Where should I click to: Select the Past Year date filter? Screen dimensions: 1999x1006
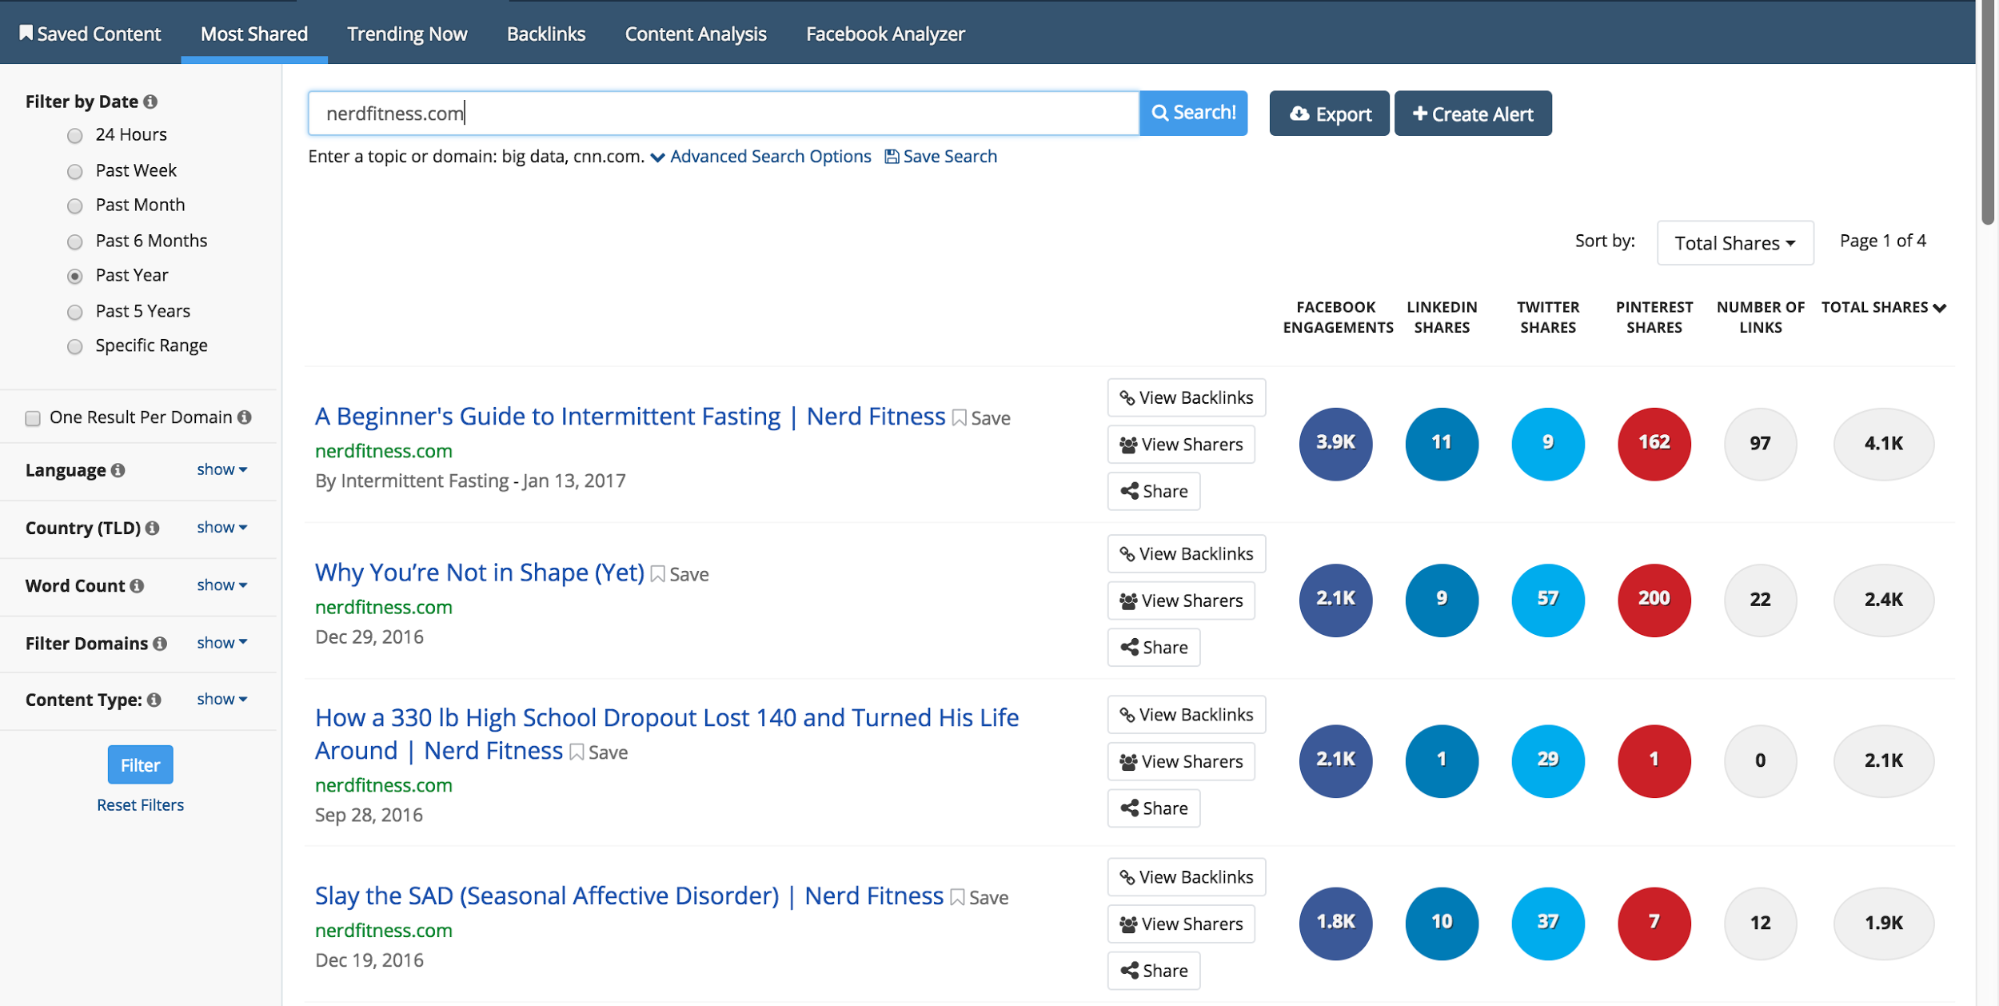click(x=75, y=276)
